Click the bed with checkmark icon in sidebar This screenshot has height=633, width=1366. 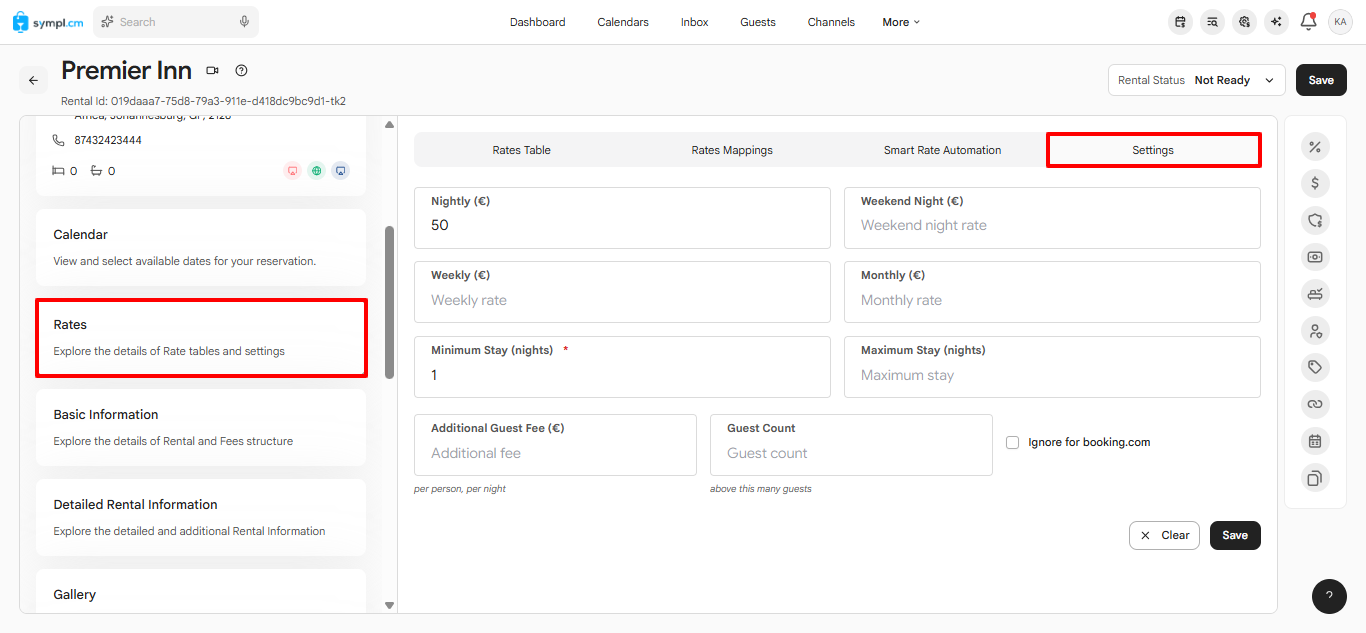click(x=1315, y=294)
